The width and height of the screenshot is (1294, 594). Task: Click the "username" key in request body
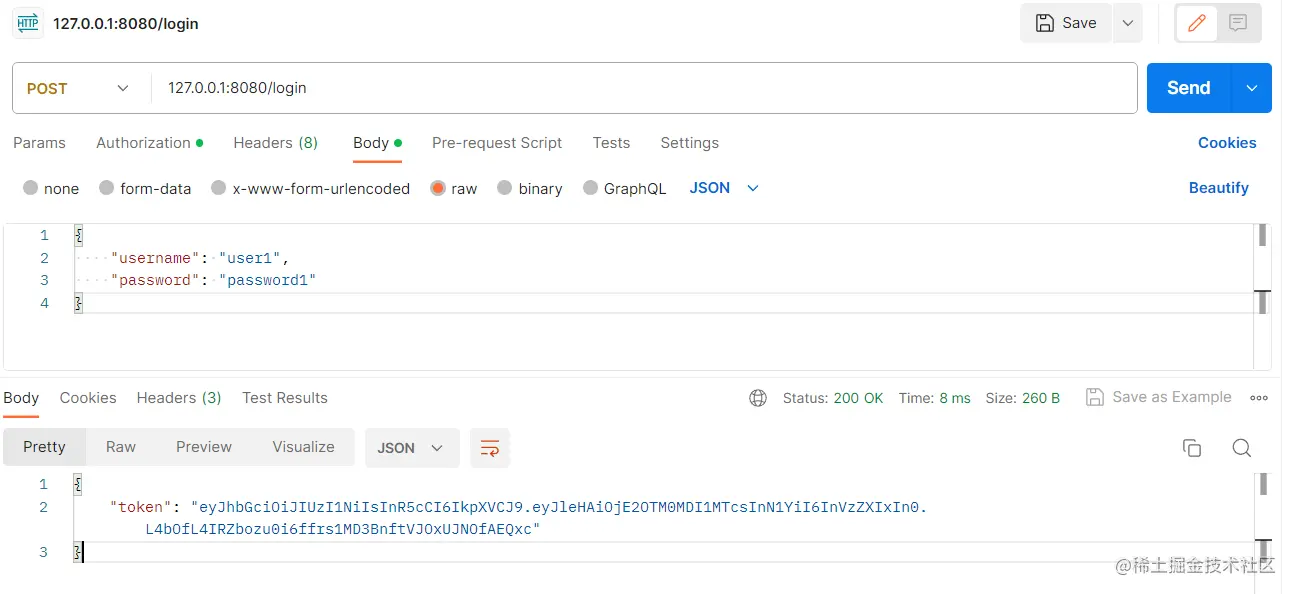click(155, 258)
